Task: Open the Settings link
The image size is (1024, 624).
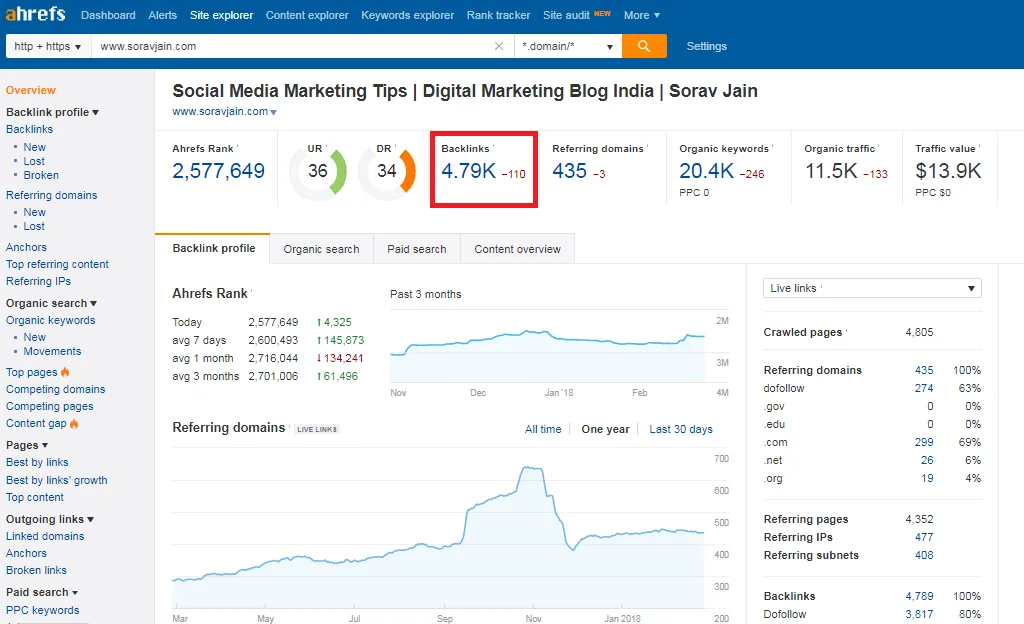Action: point(707,46)
